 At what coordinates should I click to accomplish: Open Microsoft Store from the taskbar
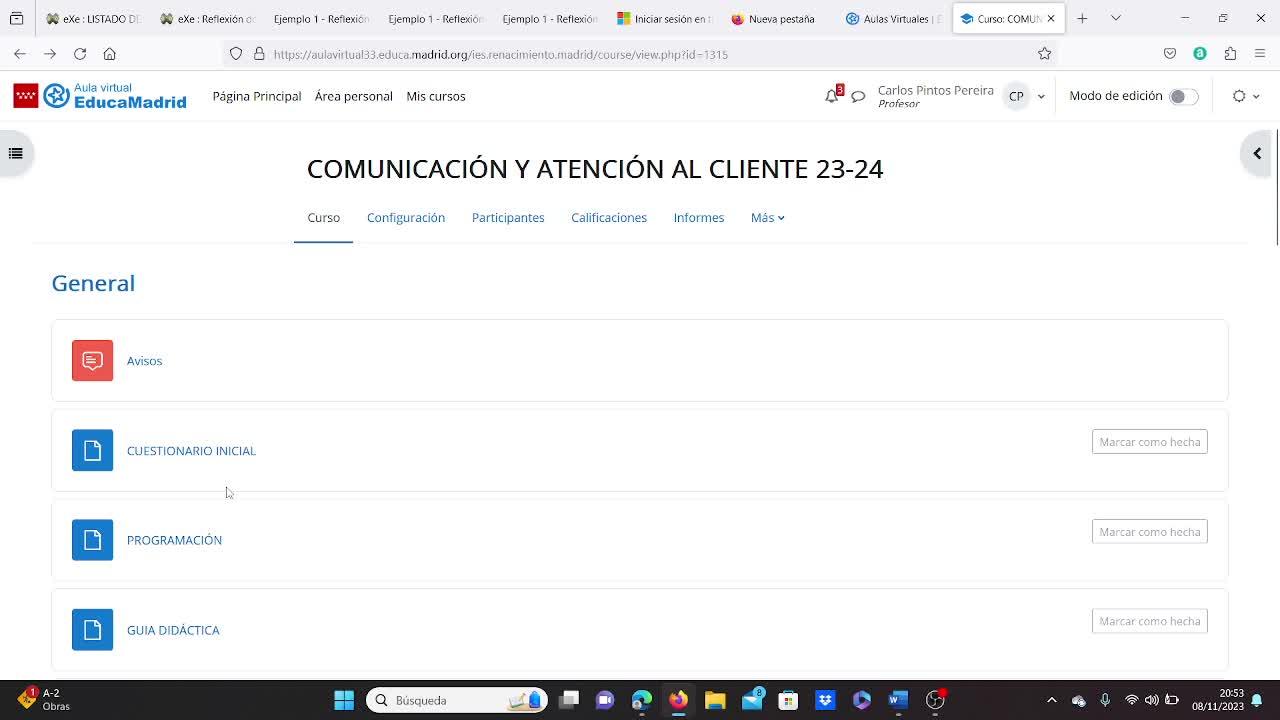(x=788, y=700)
